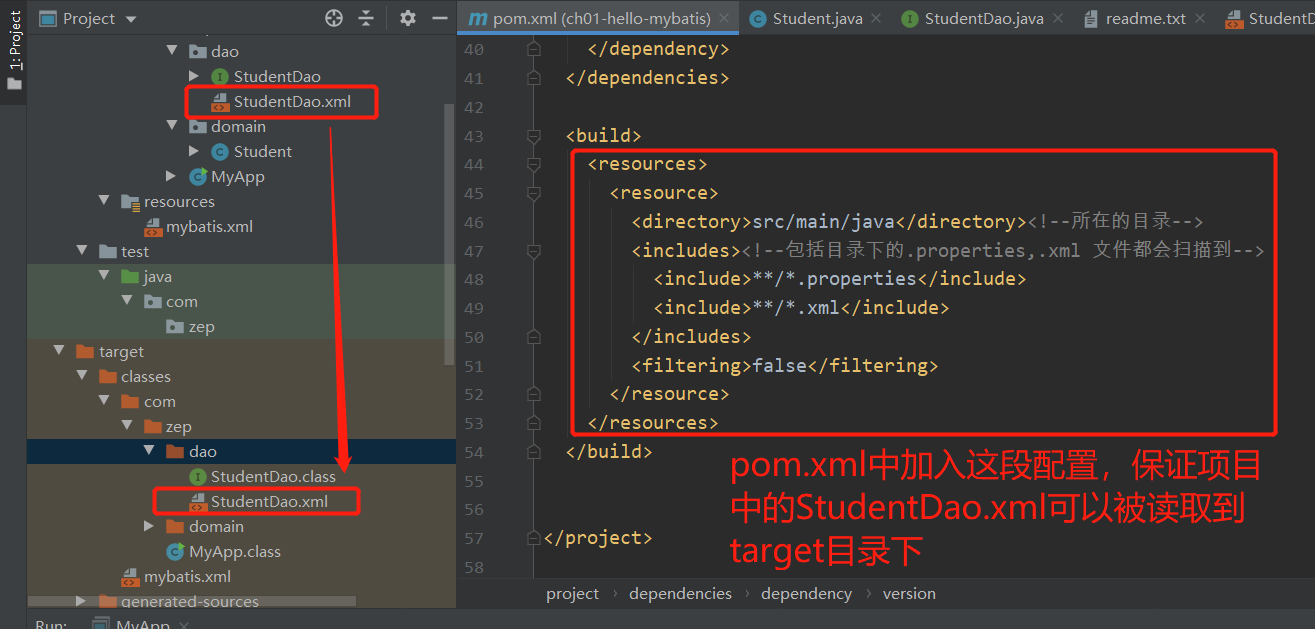Click fold marker at </dependencies> line 41

tap(534, 77)
